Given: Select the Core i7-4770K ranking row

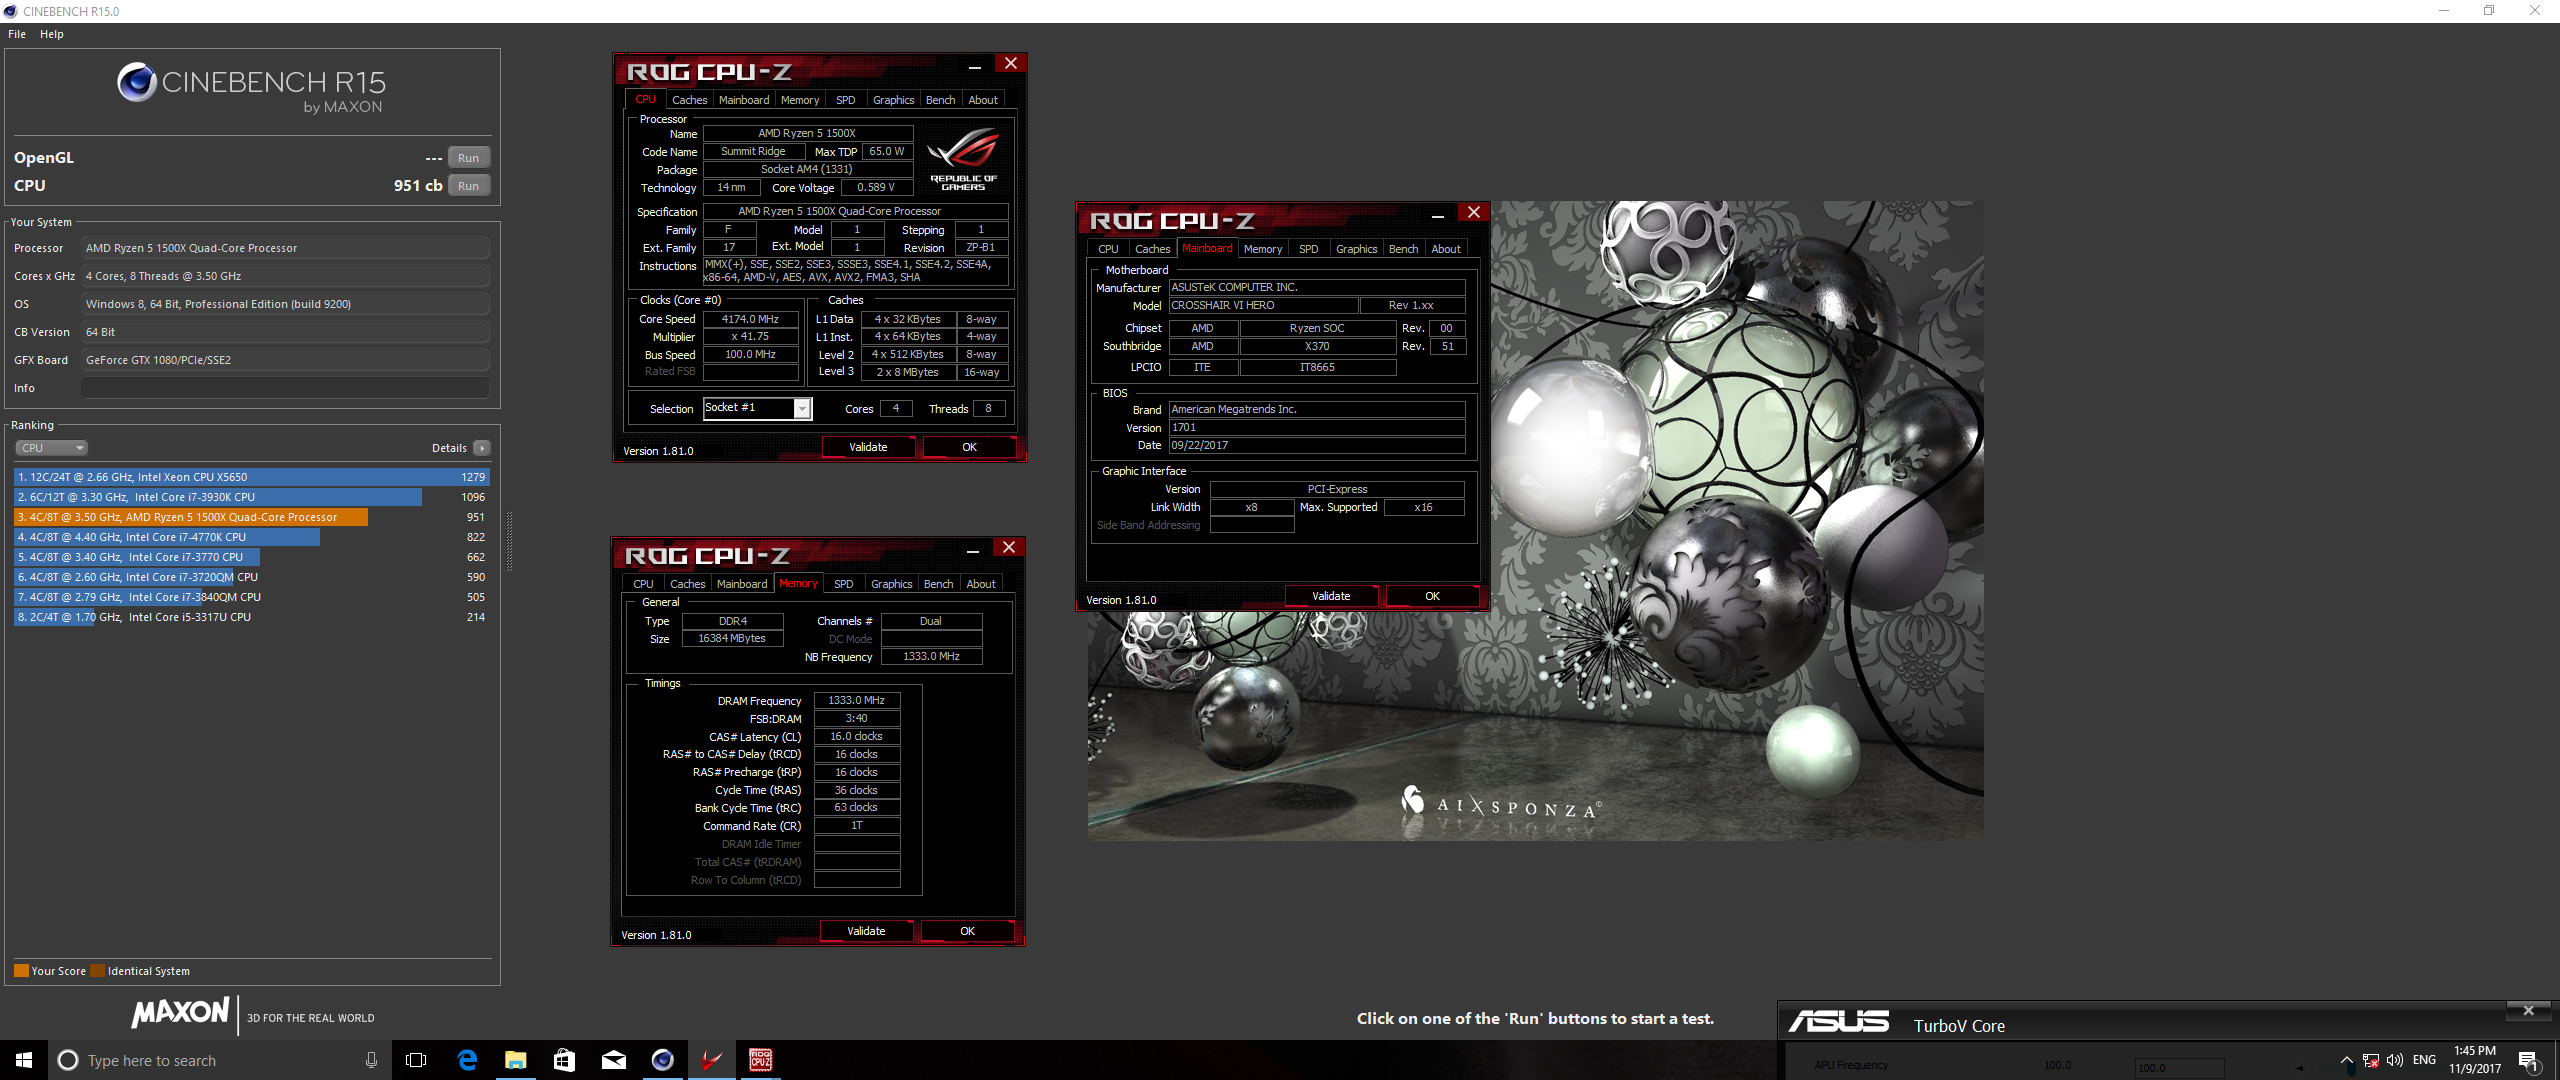Looking at the screenshot, I should (251, 537).
